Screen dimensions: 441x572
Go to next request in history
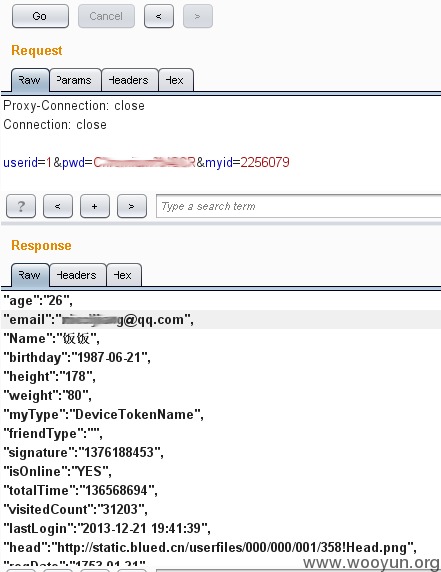[198, 16]
